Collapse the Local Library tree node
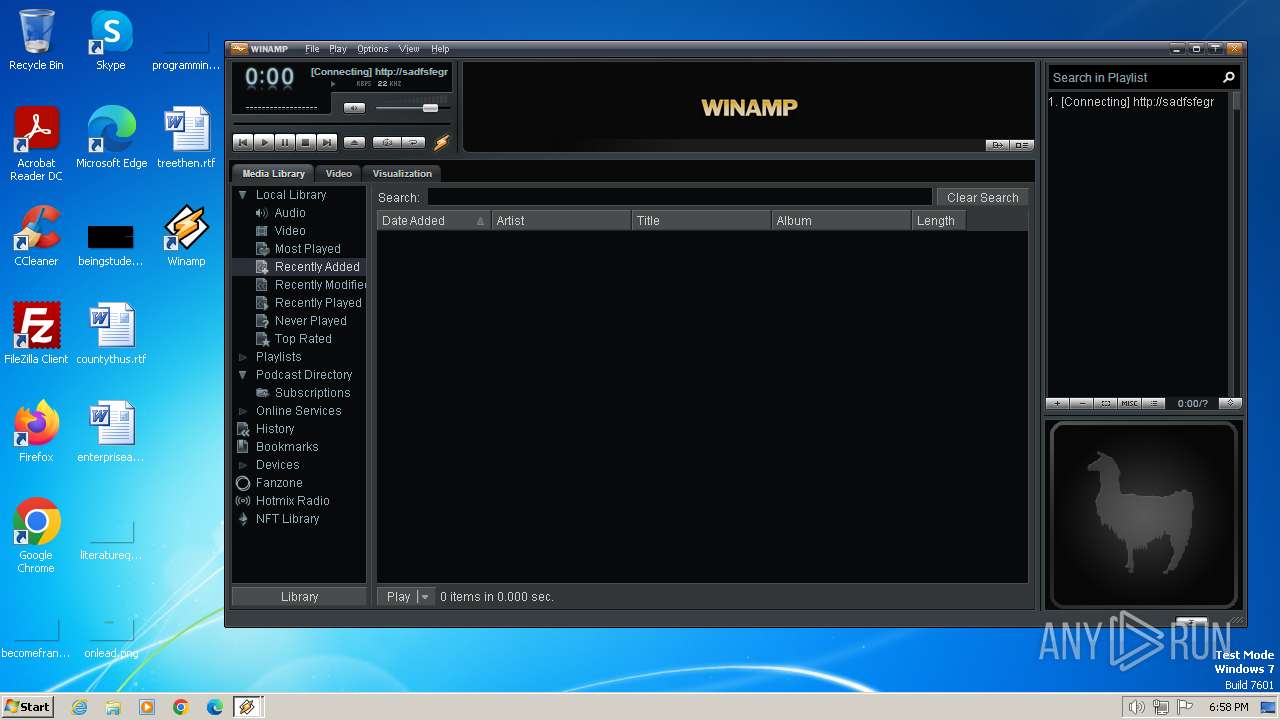Screen dimensions: 1280x720 click(x=242, y=195)
